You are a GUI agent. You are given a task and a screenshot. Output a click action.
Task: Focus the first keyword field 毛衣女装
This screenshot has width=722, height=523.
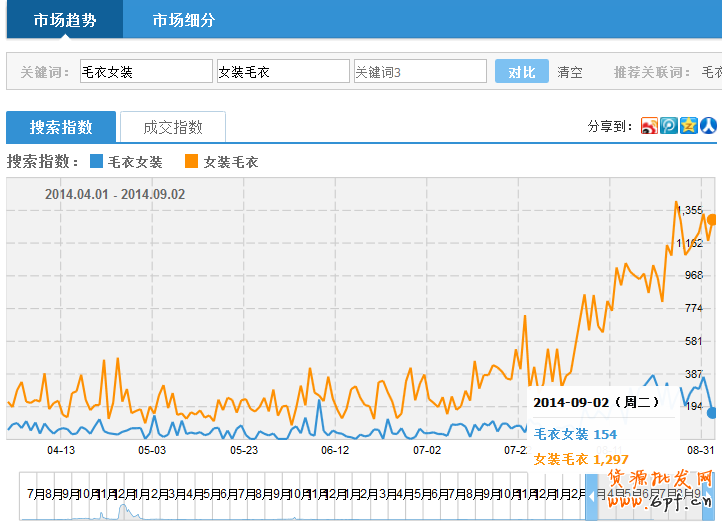[x=145, y=72]
